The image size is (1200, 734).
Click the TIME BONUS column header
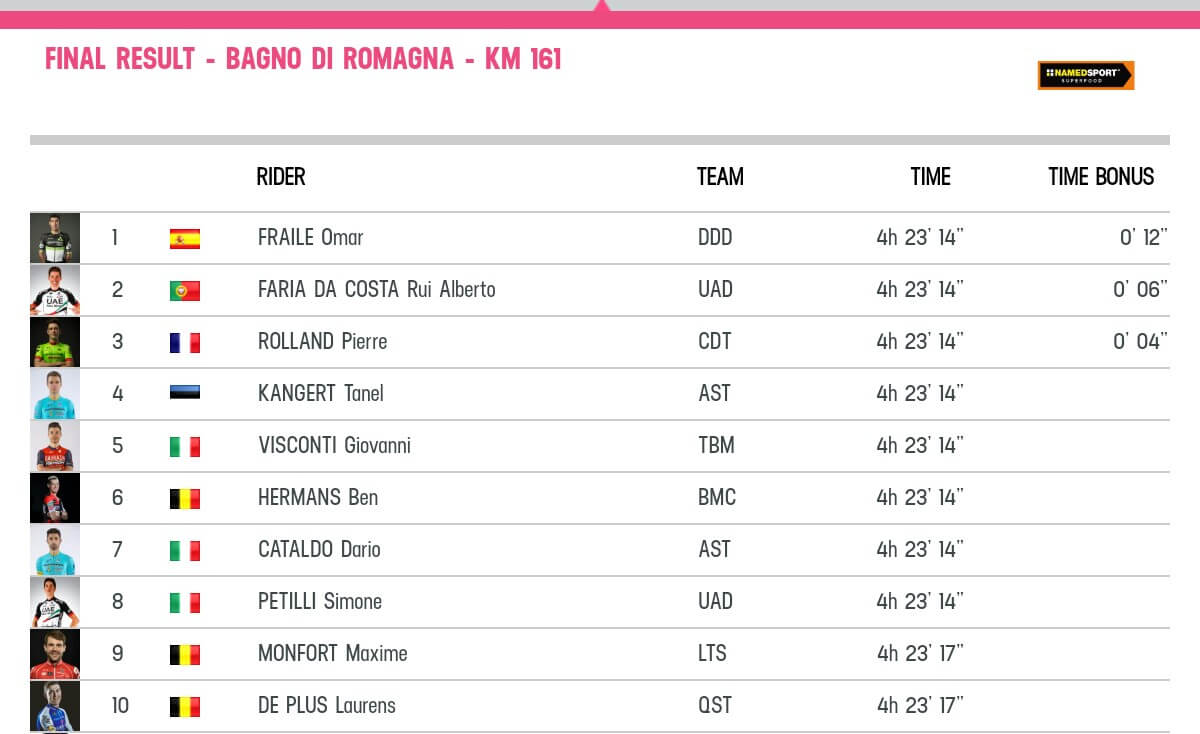[1101, 177]
